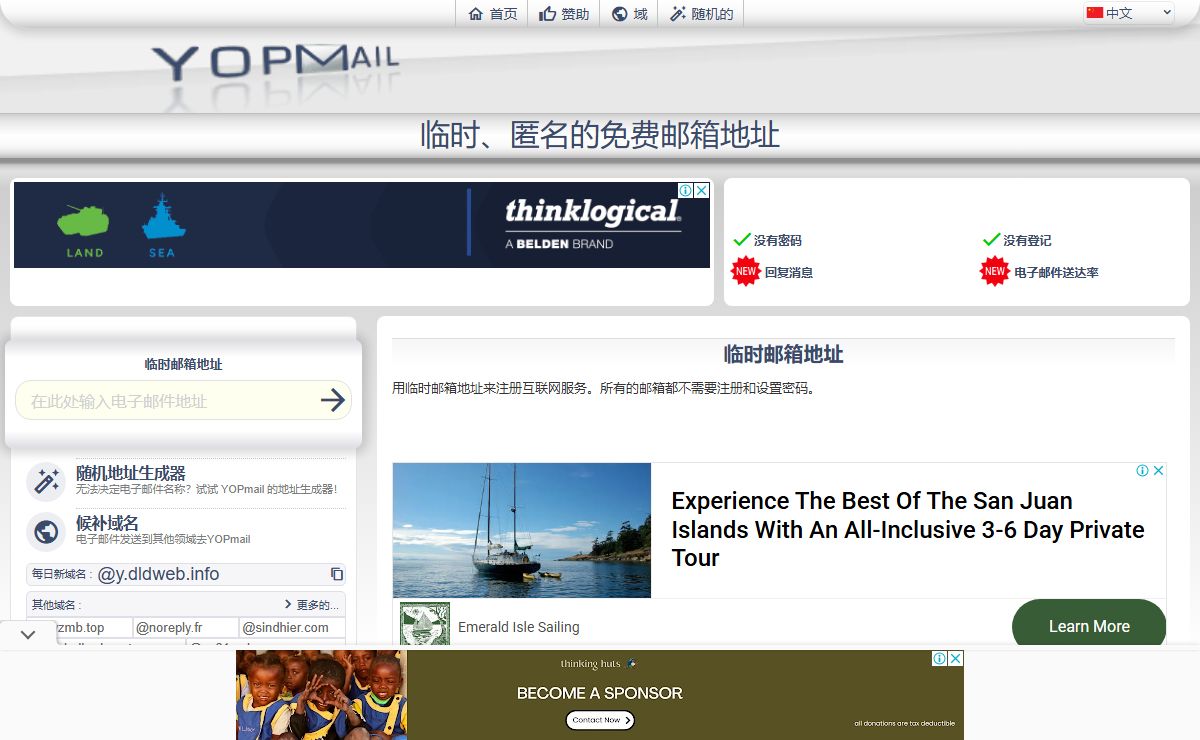This screenshot has height=740, width=1200.
Task: Click the arrow icon to check inbox
Action: coord(333,401)
